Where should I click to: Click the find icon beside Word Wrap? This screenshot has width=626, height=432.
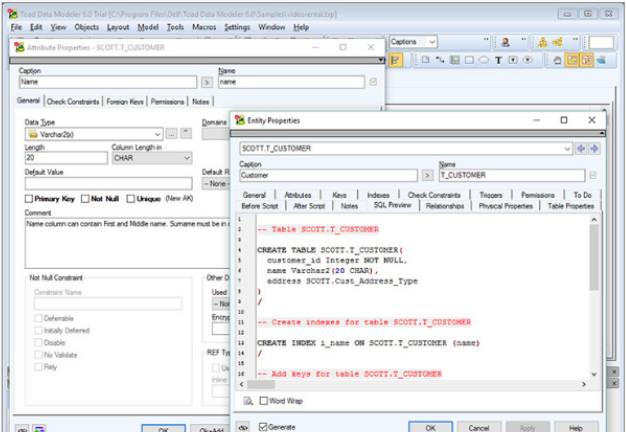tap(248, 401)
